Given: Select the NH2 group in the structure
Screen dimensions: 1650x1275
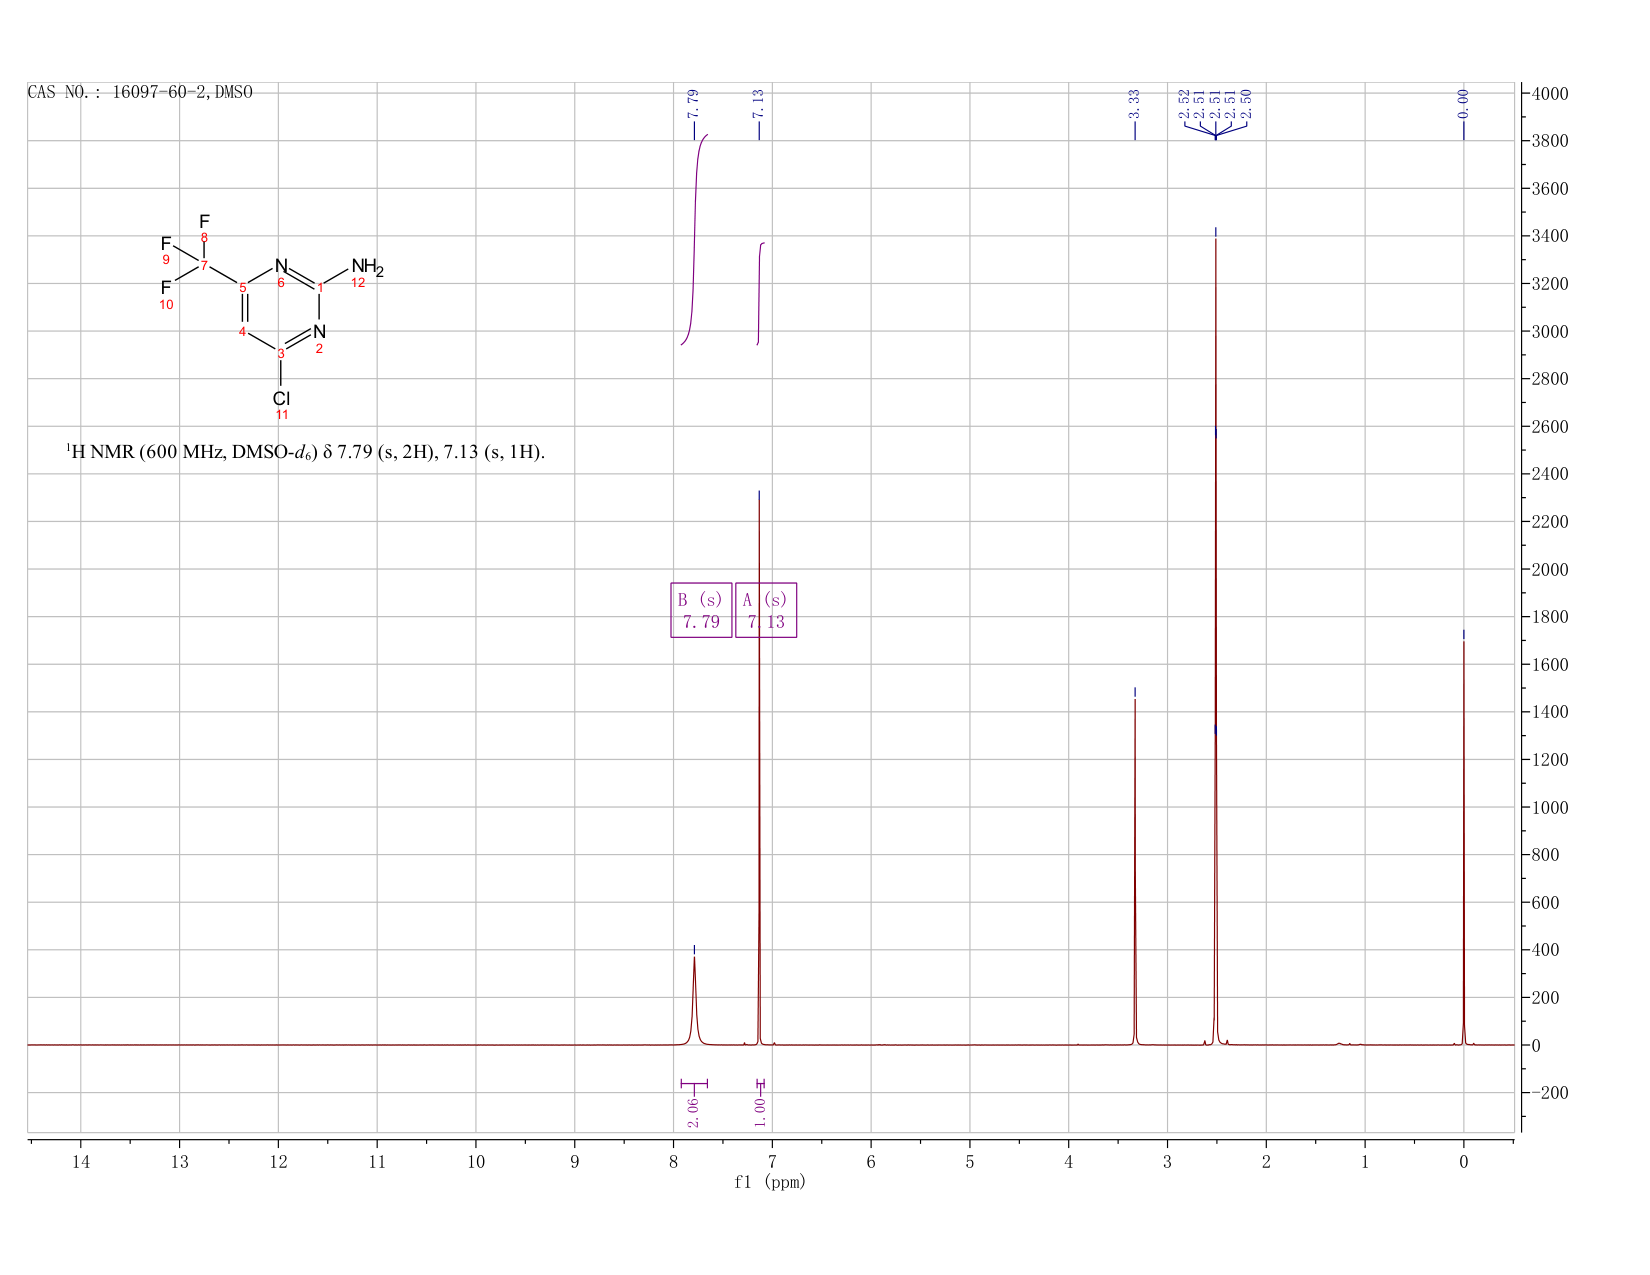Looking at the screenshot, I should (x=367, y=267).
